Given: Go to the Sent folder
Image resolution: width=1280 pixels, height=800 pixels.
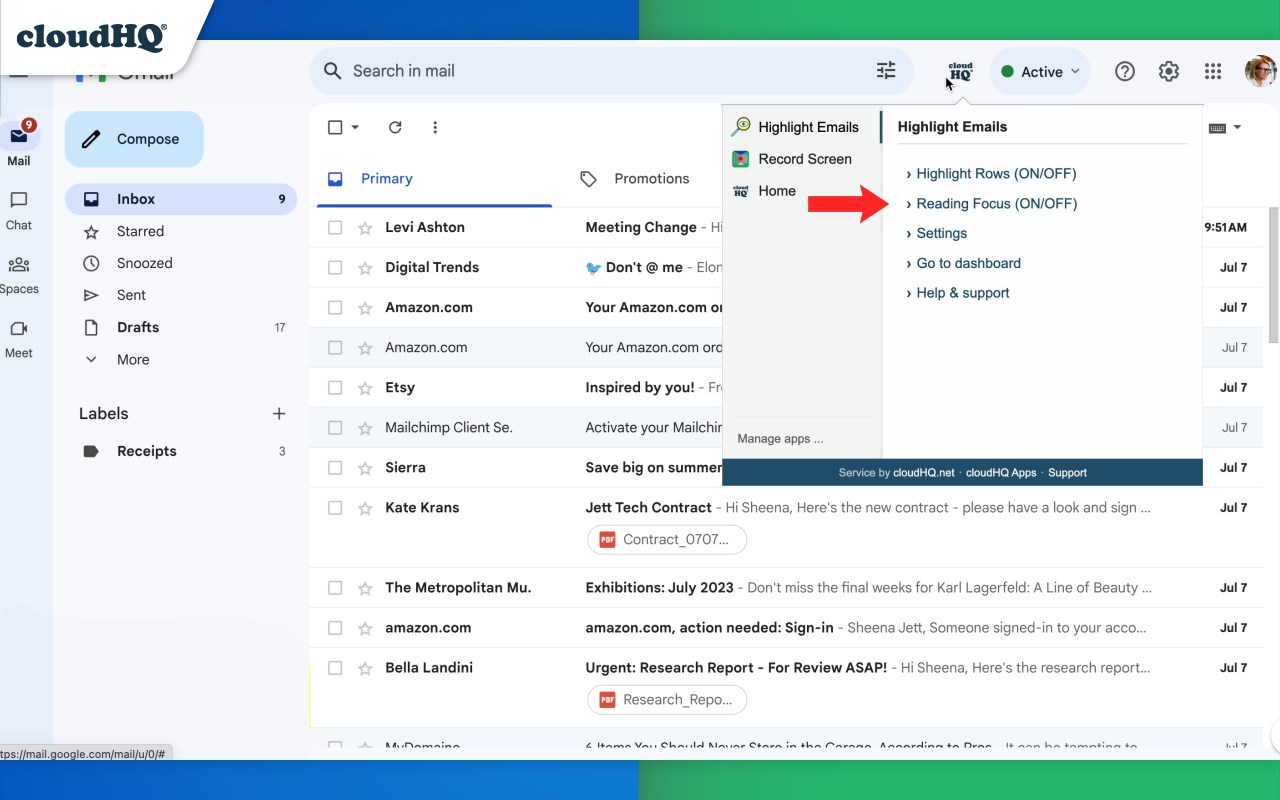Looking at the screenshot, I should point(181,295).
